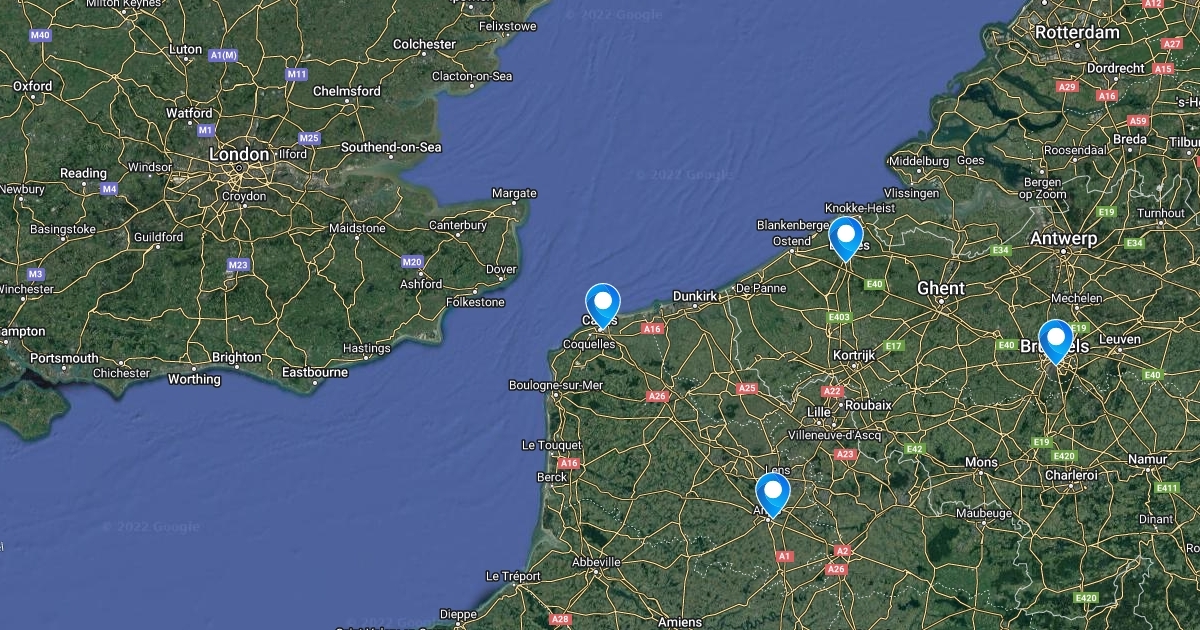Click the M20 road shield near Ashford
The height and width of the screenshot is (630, 1200).
point(412,262)
